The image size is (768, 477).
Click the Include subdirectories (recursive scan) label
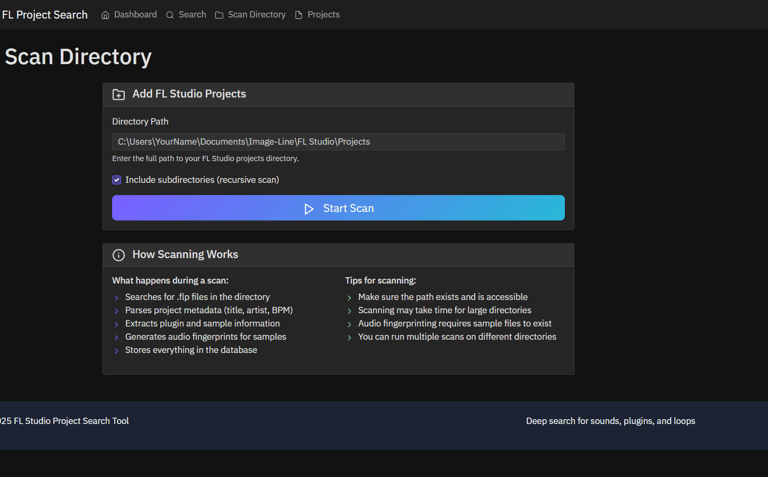202,180
